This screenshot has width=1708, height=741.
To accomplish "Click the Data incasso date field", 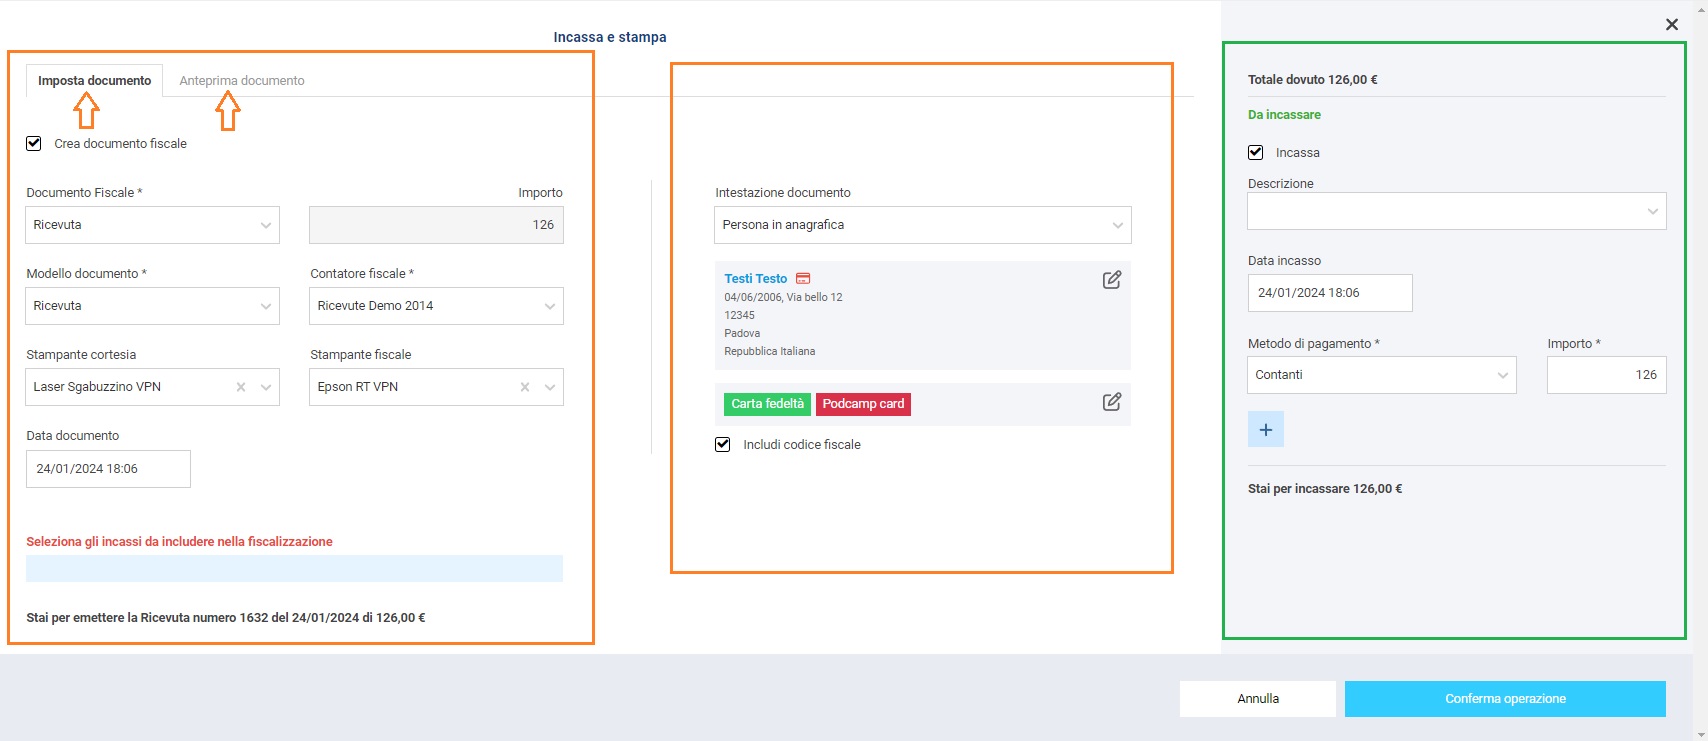I will (1329, 293).
